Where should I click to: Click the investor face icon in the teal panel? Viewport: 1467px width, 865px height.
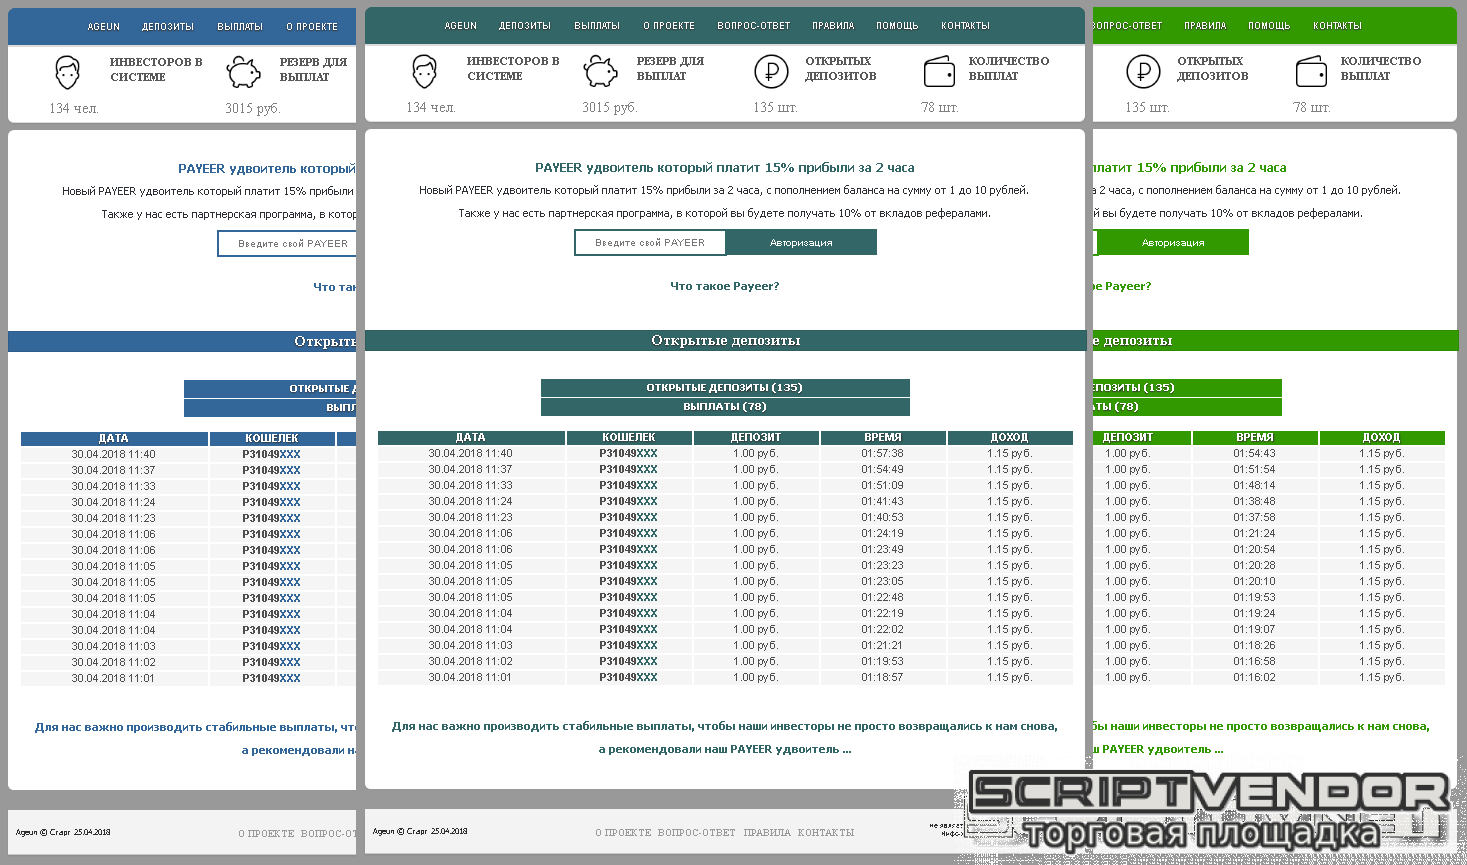425,72
